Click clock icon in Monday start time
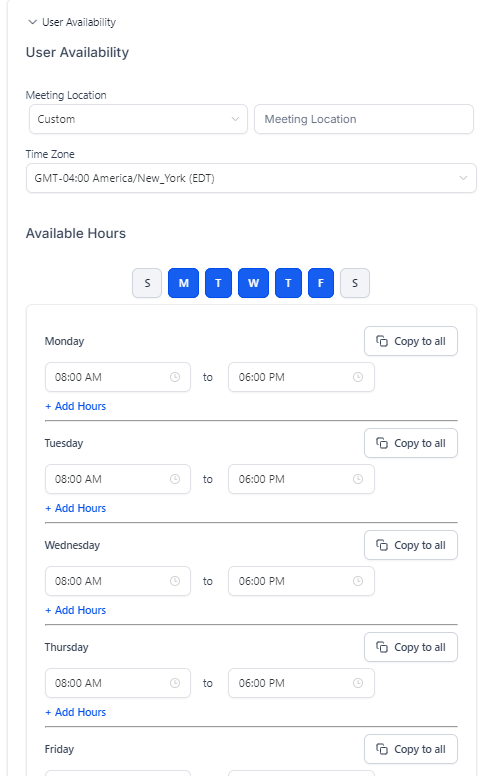The width and height of the screenshot is (489, 776). (x=175, y=377)
